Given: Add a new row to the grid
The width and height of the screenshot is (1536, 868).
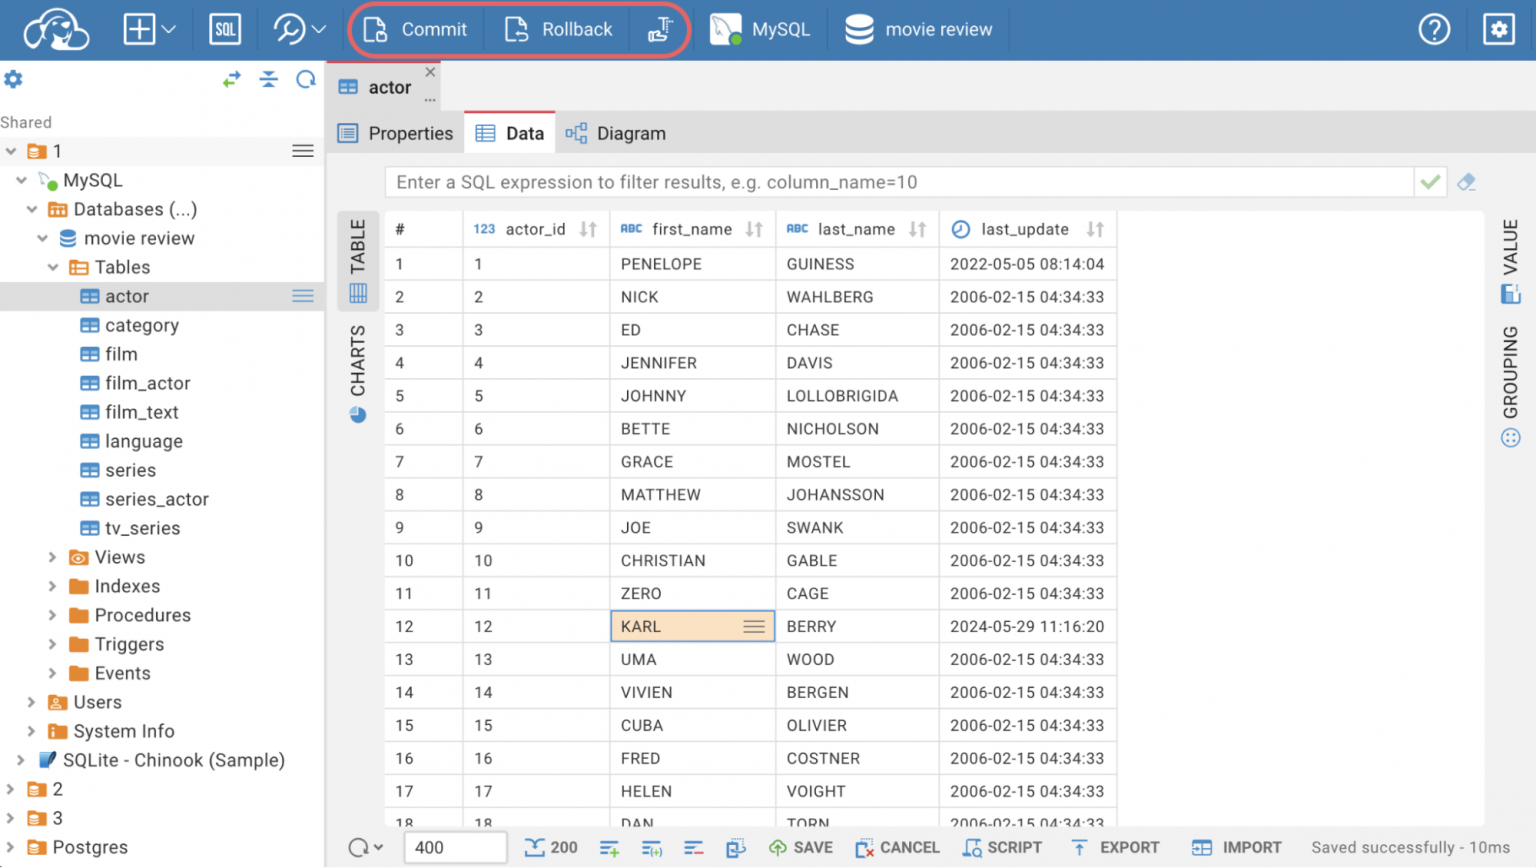Looking at the screenshot, I should coord(609,847).
